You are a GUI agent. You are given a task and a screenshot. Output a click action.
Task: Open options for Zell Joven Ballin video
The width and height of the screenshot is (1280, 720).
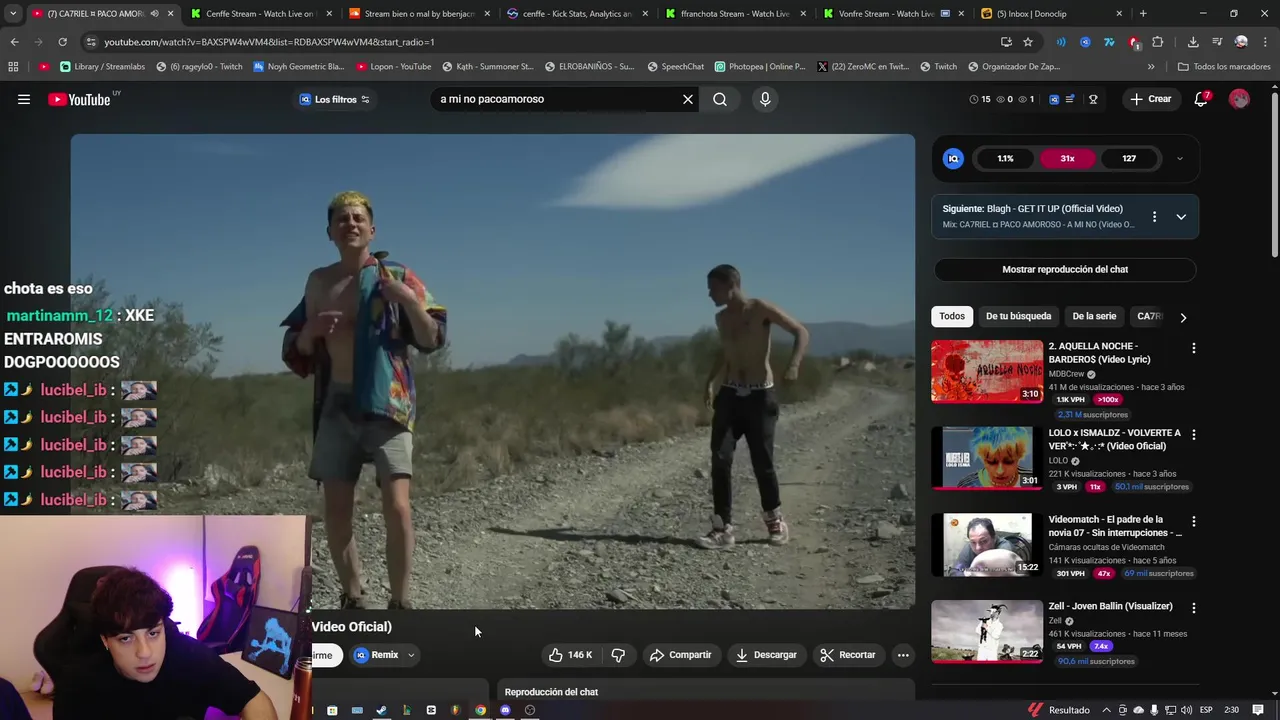point(1193,608)
